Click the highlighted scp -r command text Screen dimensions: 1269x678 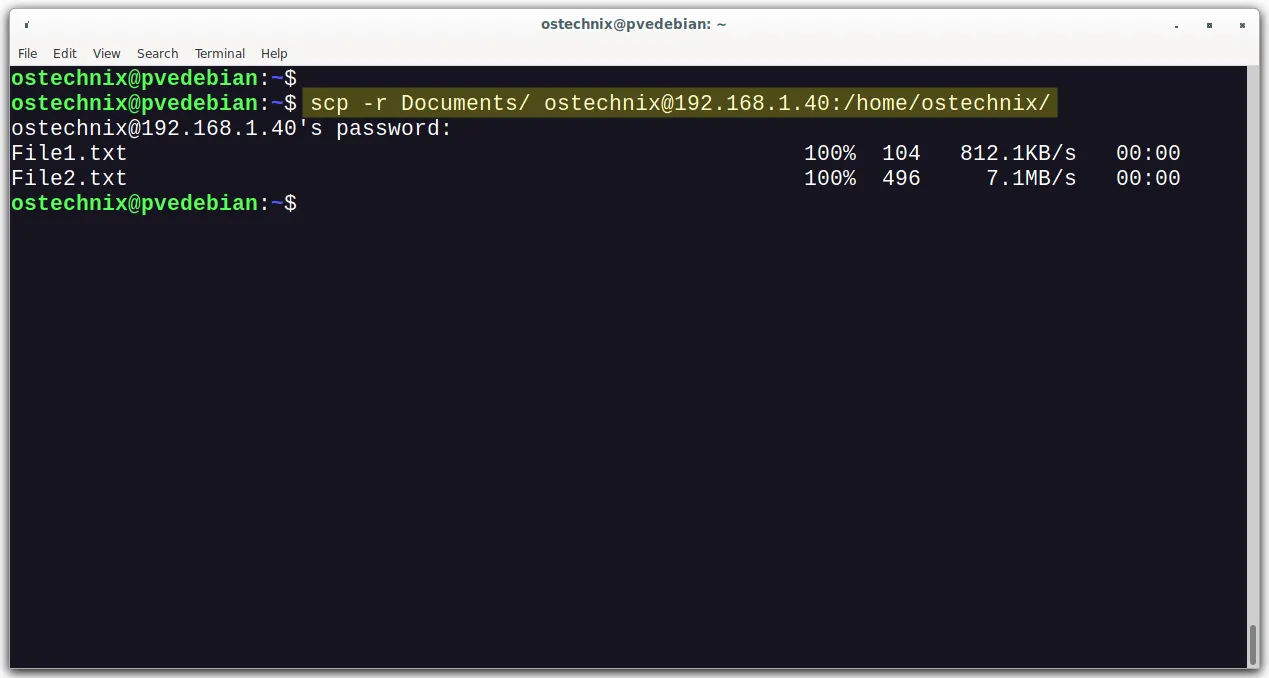(680, 103)
